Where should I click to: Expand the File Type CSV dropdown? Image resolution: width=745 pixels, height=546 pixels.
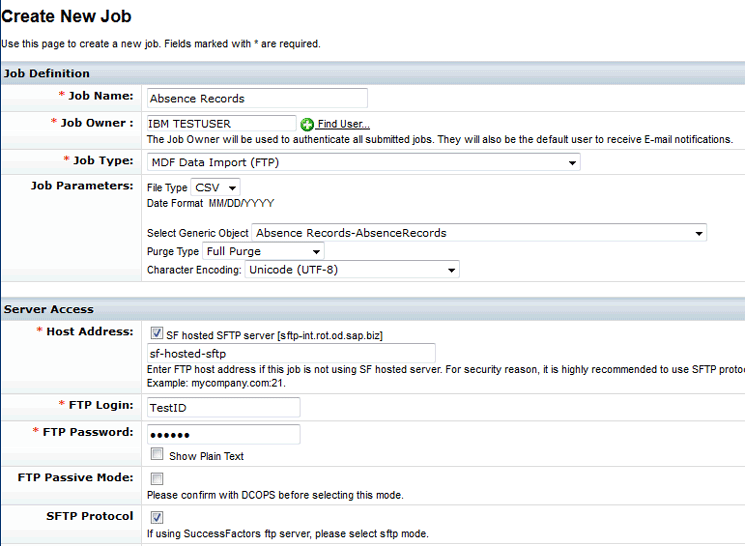pos(215,187)
